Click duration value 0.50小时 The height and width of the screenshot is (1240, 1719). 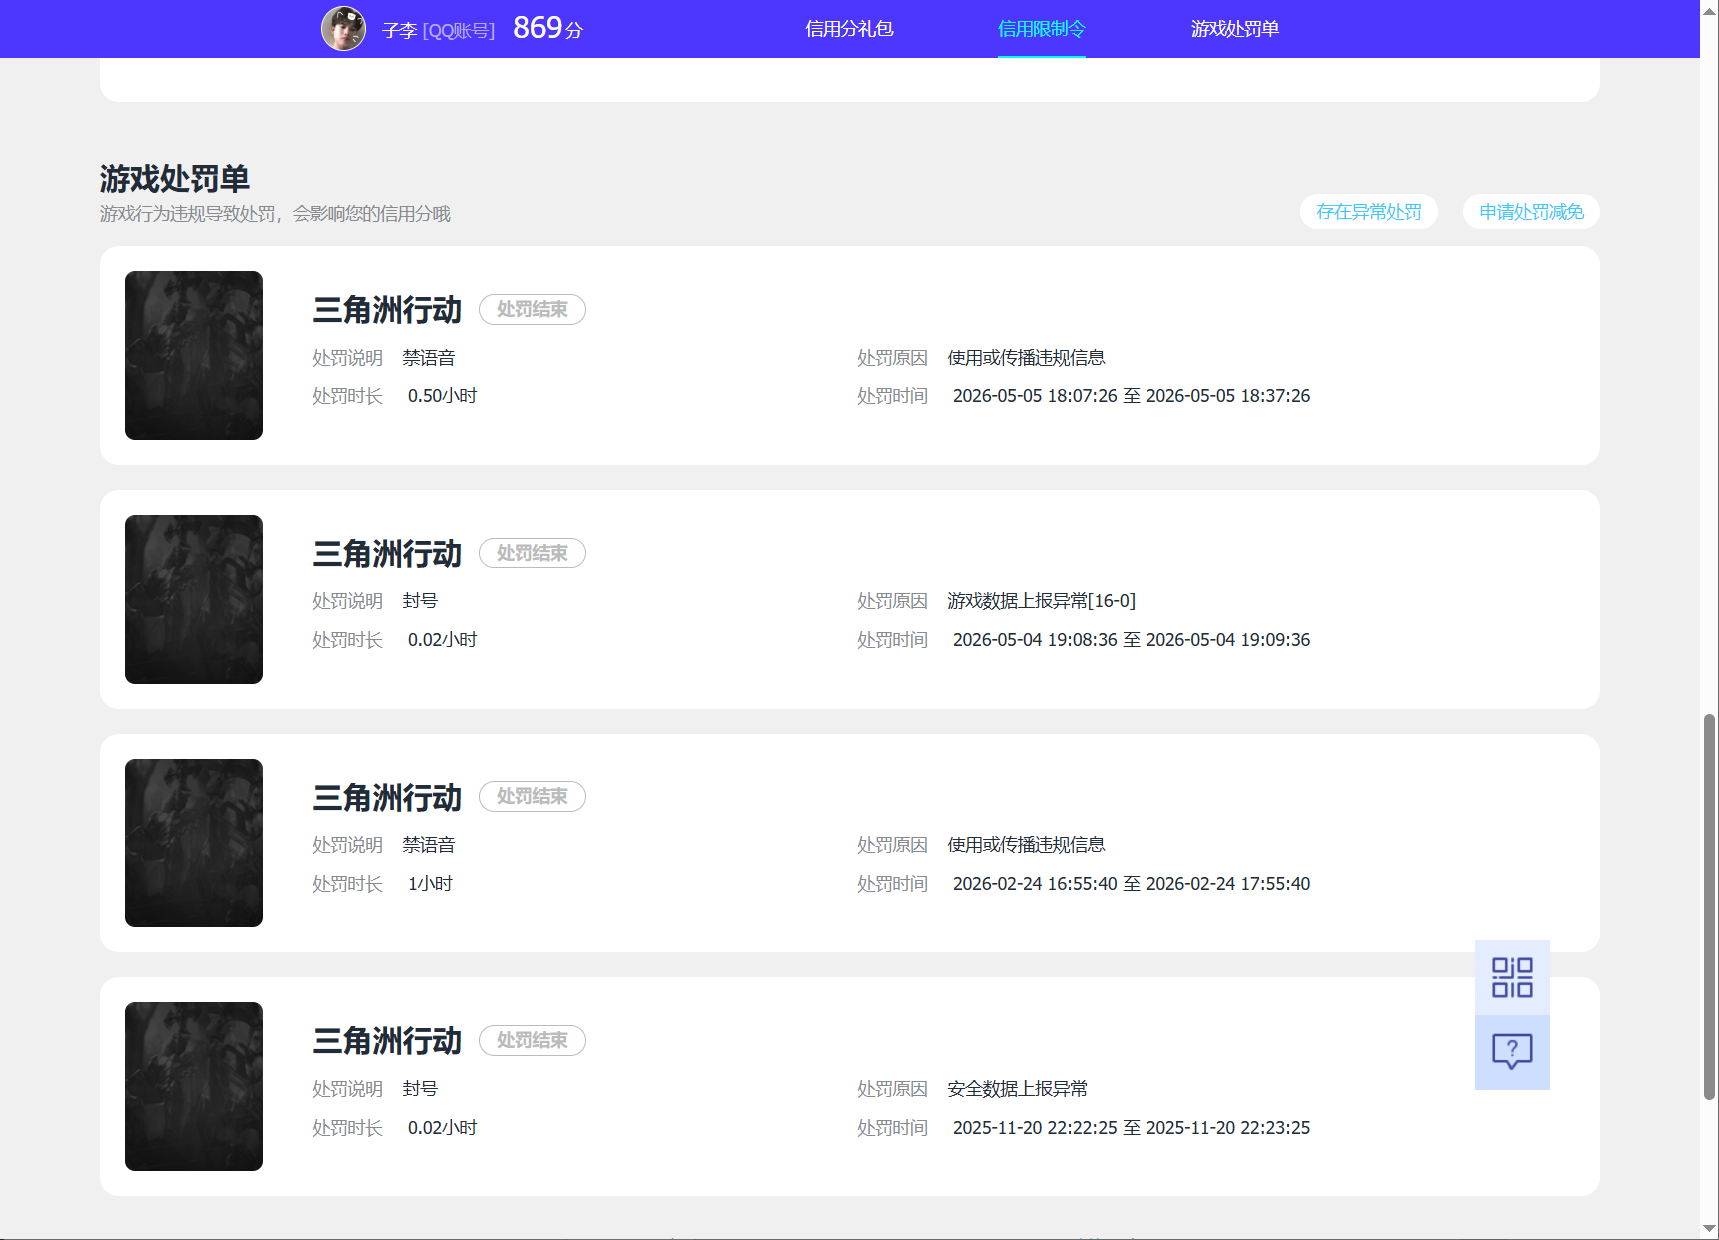coord(442,396)
